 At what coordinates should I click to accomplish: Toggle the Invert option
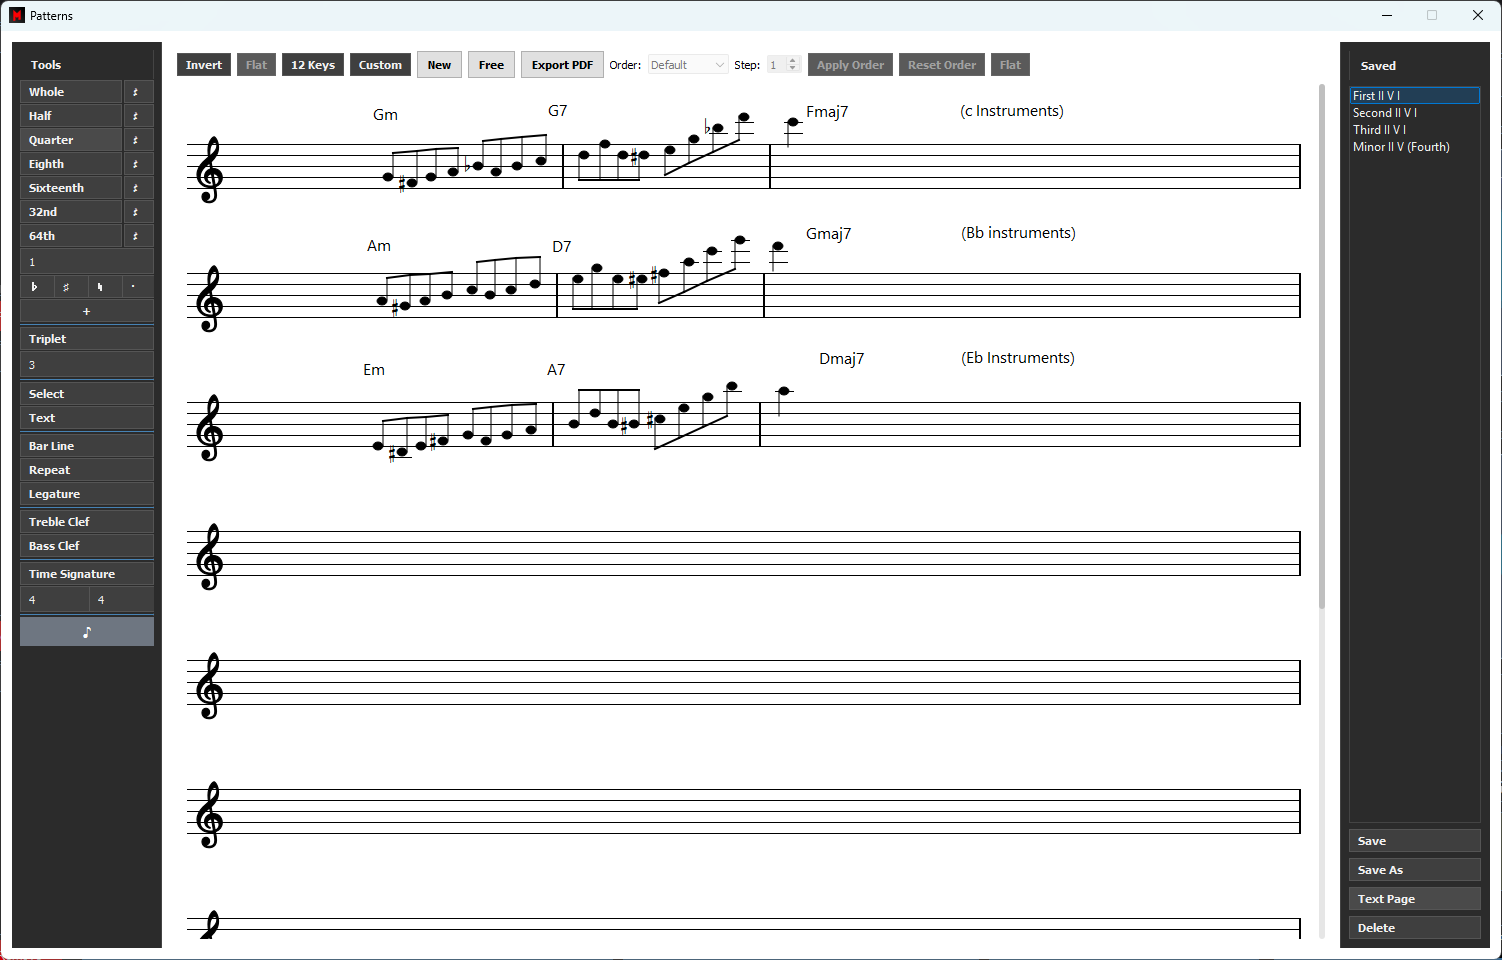point(204,65)
